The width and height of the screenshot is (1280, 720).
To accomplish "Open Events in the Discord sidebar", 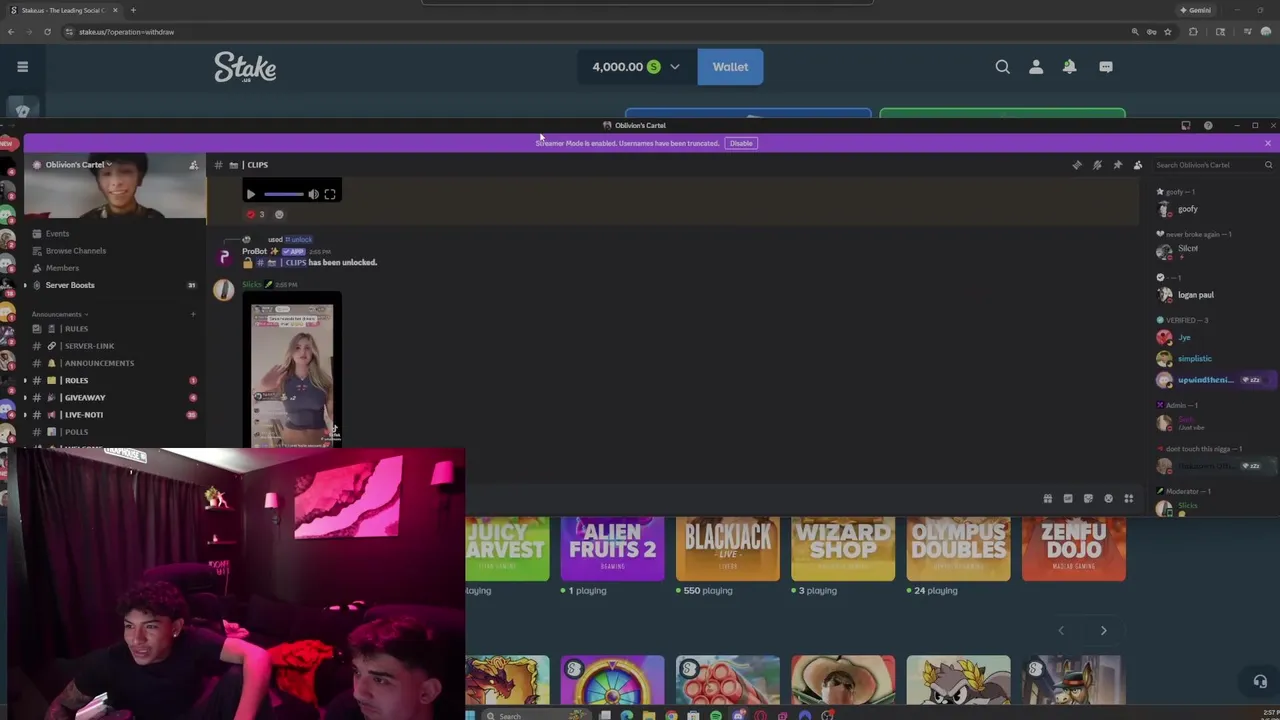I will pos(57,234).
